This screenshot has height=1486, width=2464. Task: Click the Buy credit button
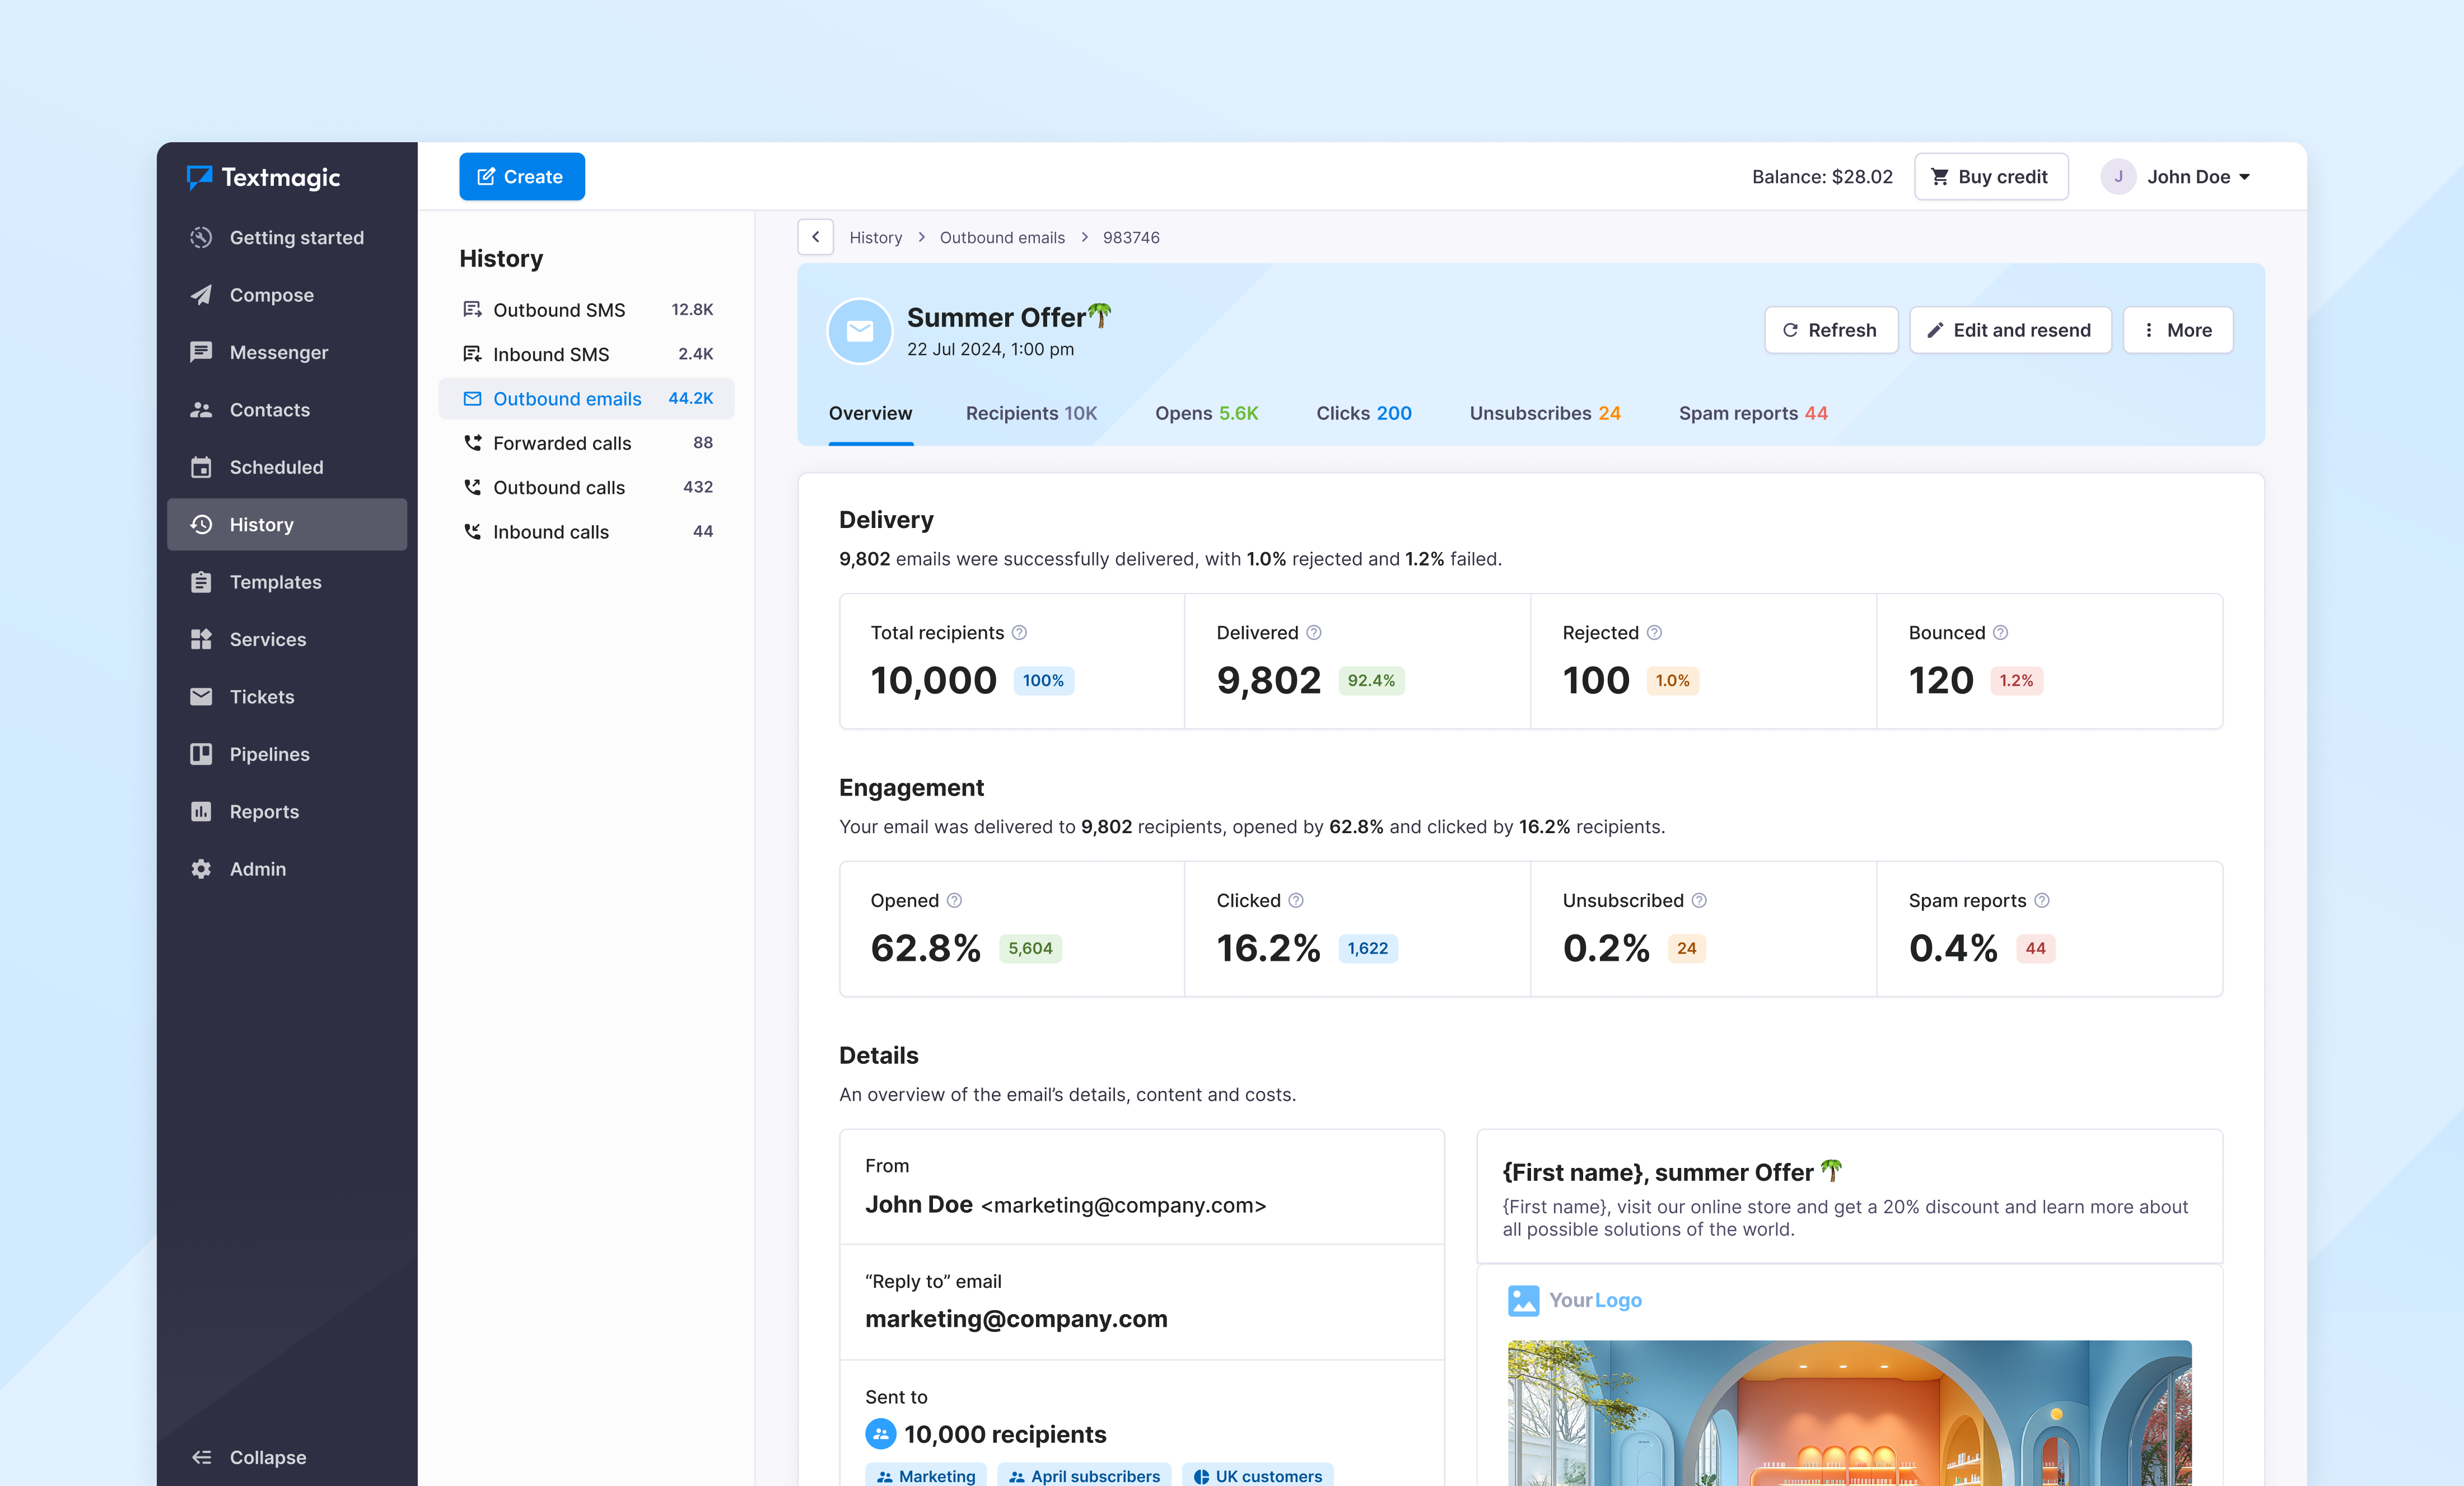(x=1990, y=177)
